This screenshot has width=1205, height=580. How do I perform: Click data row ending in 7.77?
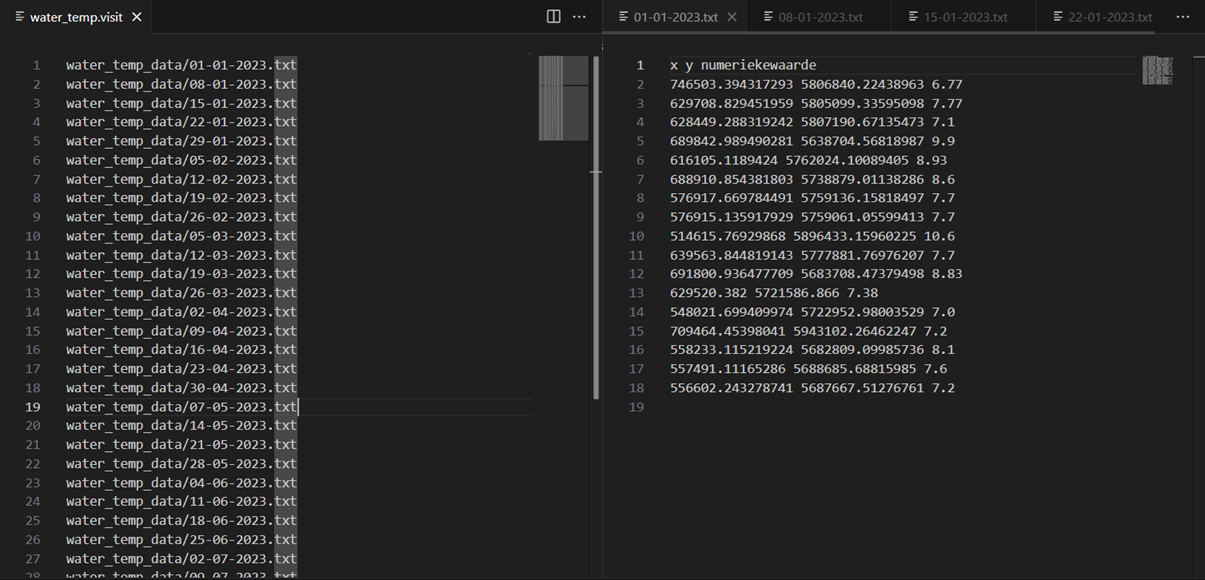tap(816, 103)
